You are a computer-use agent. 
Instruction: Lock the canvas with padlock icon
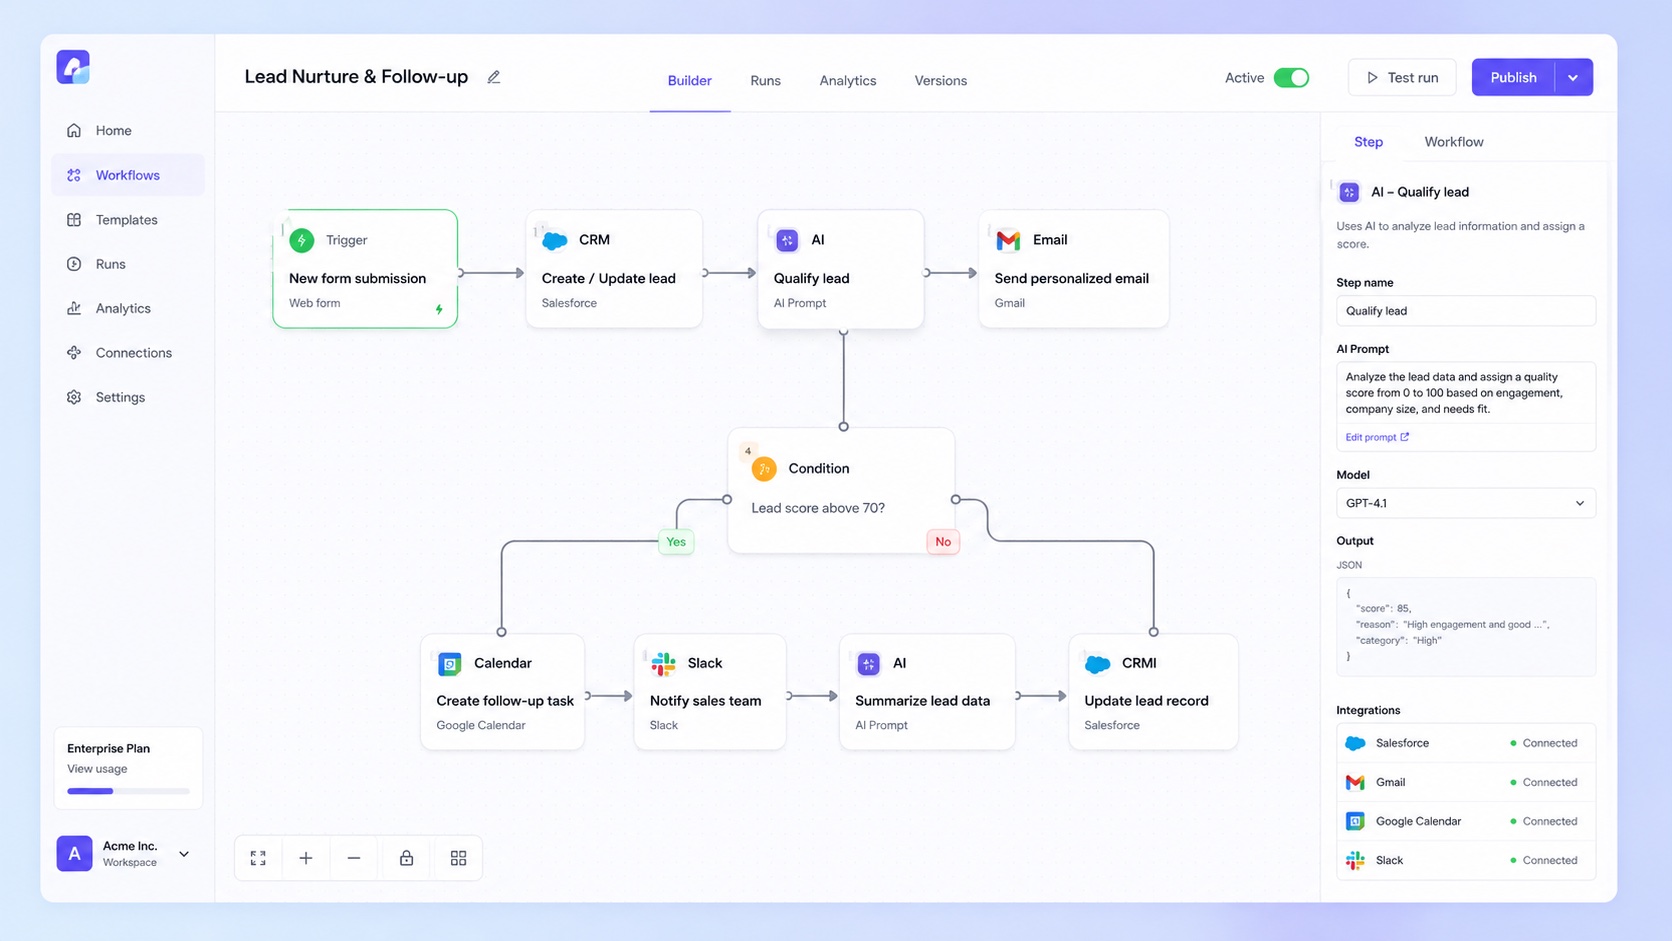point(406,858)
